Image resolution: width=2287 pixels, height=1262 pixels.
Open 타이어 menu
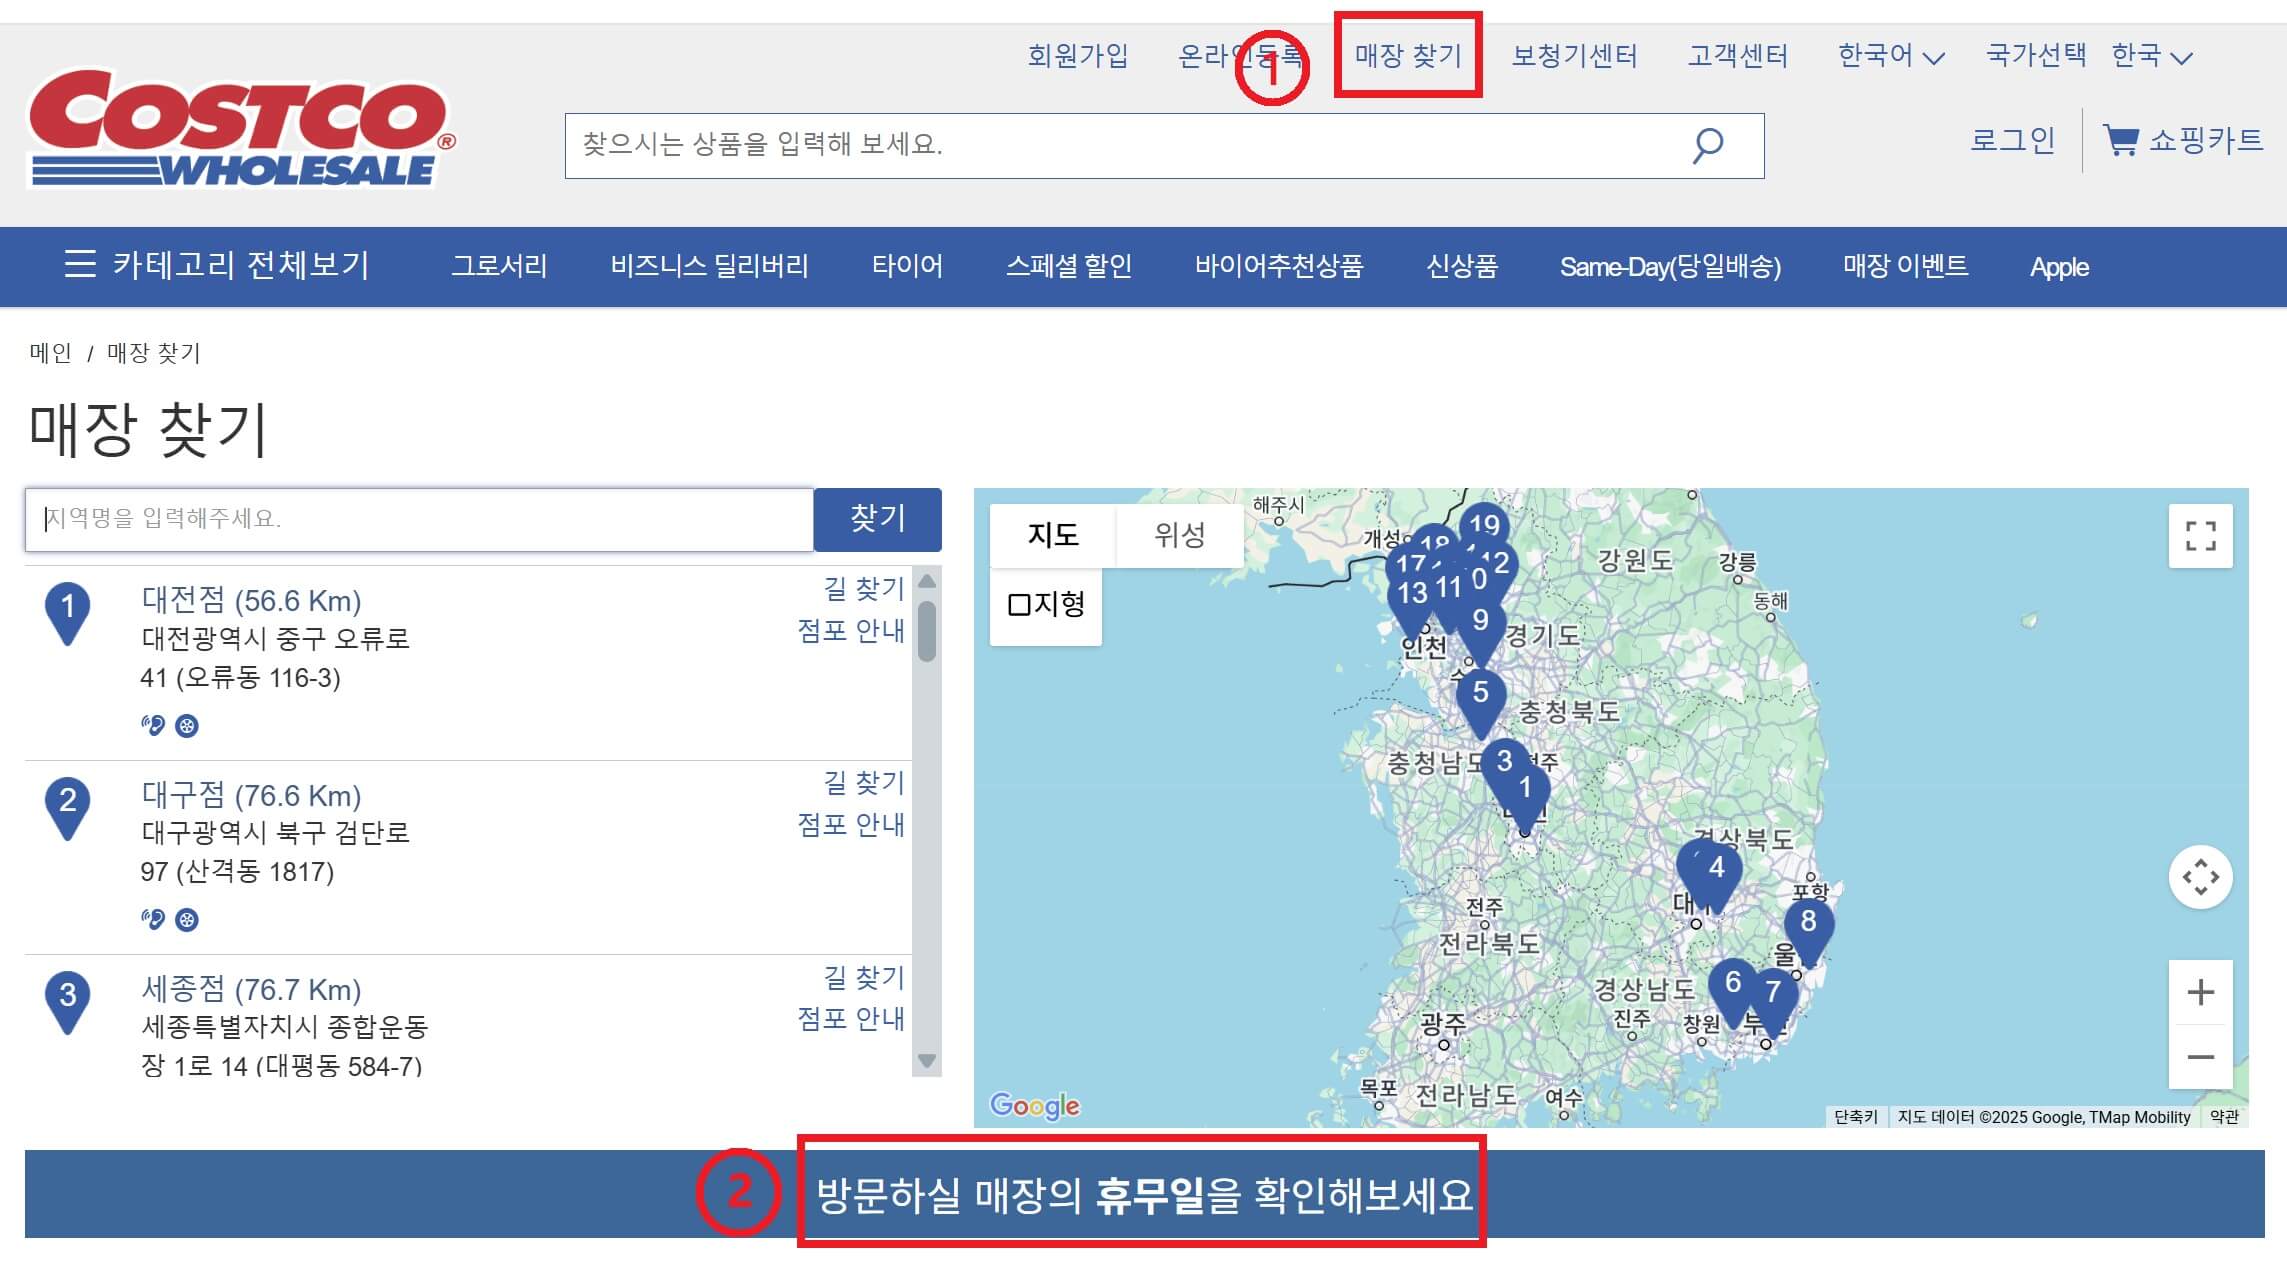[x=907, y=266]
